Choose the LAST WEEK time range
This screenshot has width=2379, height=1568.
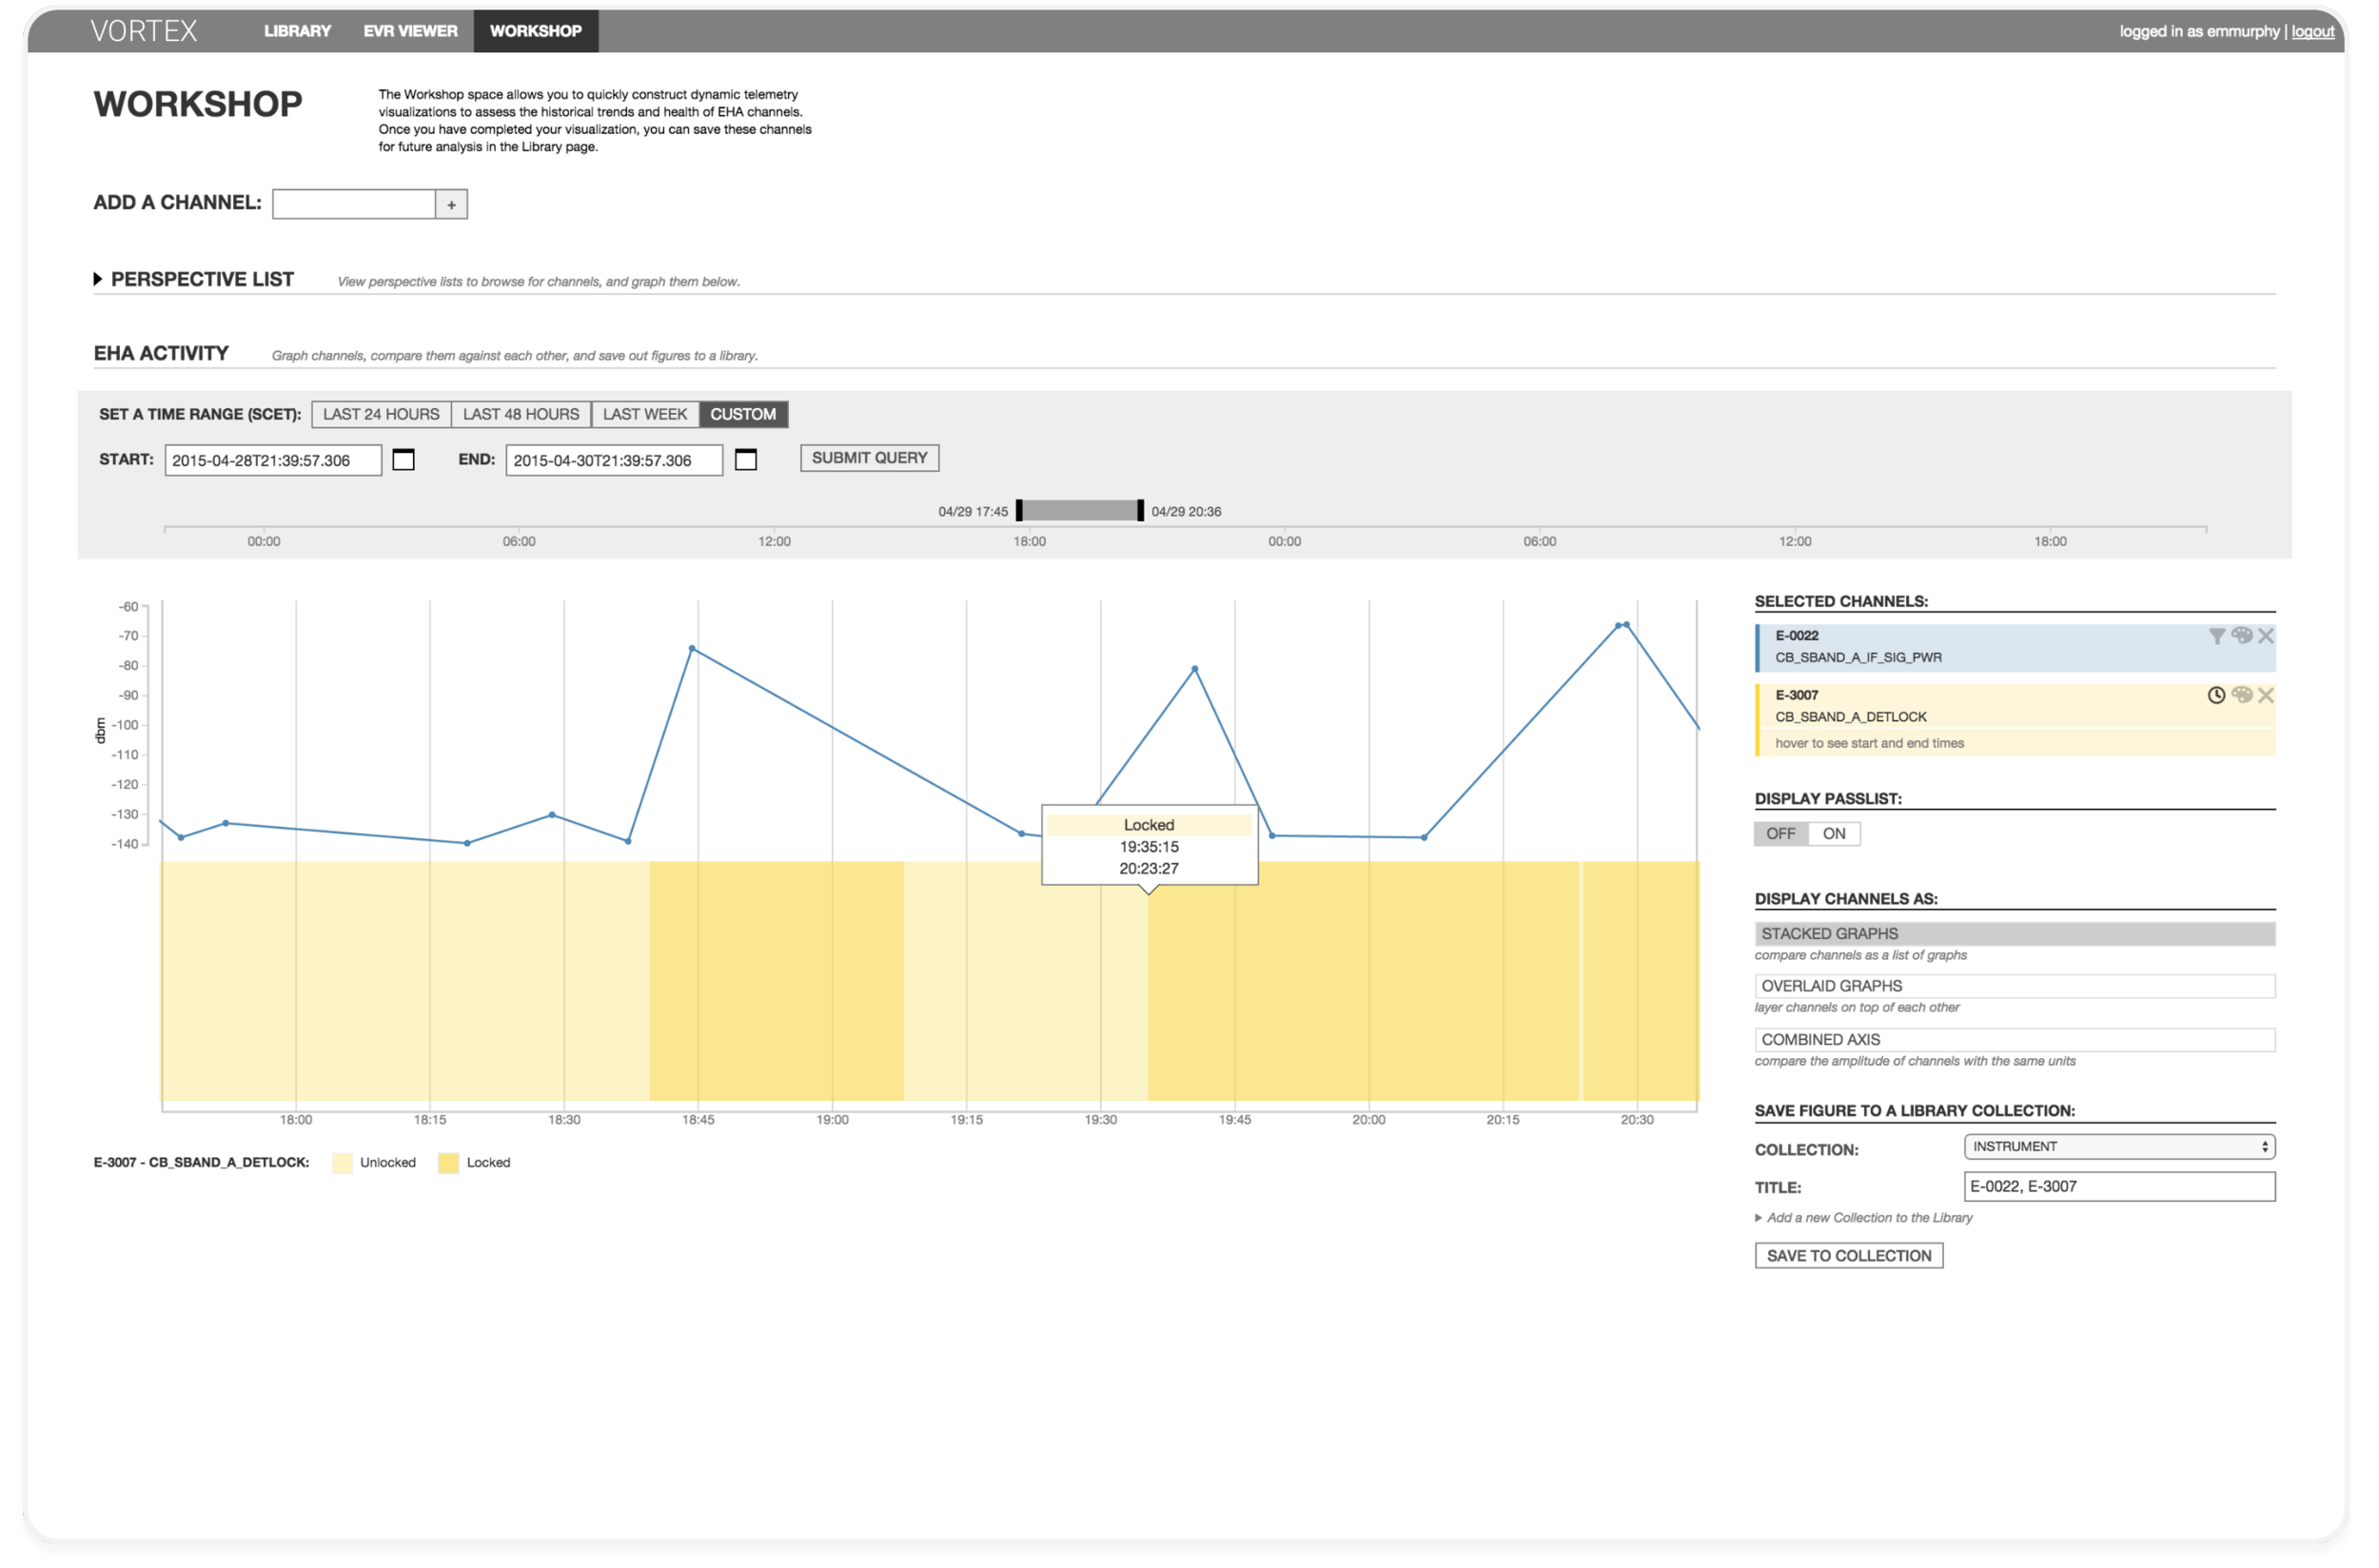click(x=645, y=414)
